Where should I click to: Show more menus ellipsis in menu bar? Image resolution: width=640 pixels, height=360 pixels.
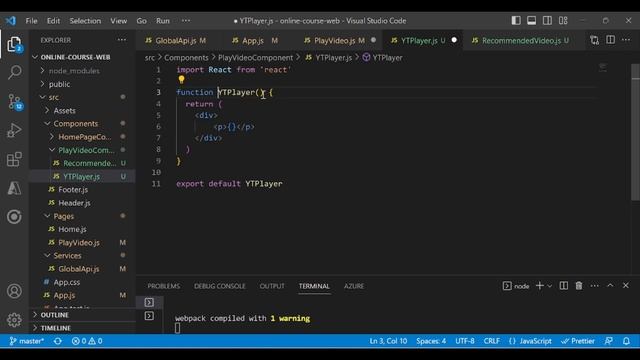pyautogui.click(x=186, y=21)
